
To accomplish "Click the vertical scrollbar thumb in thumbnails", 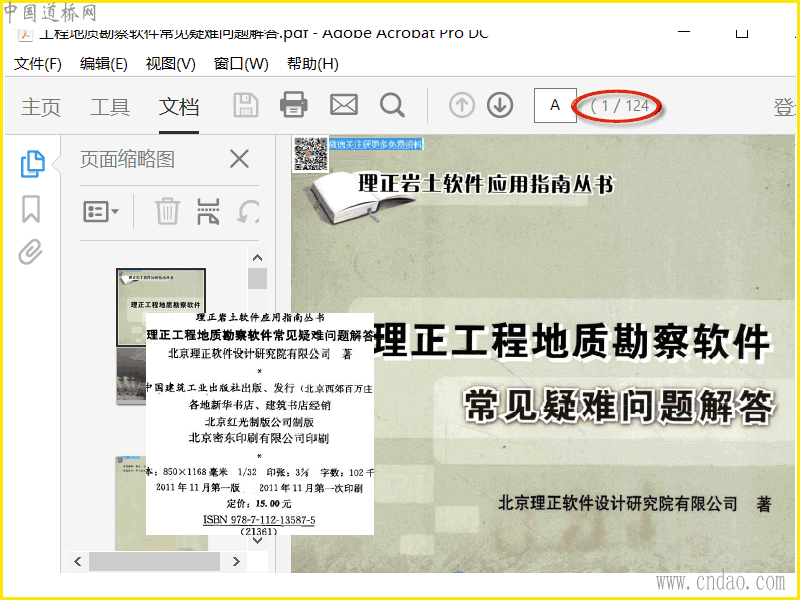I will 258,279.
